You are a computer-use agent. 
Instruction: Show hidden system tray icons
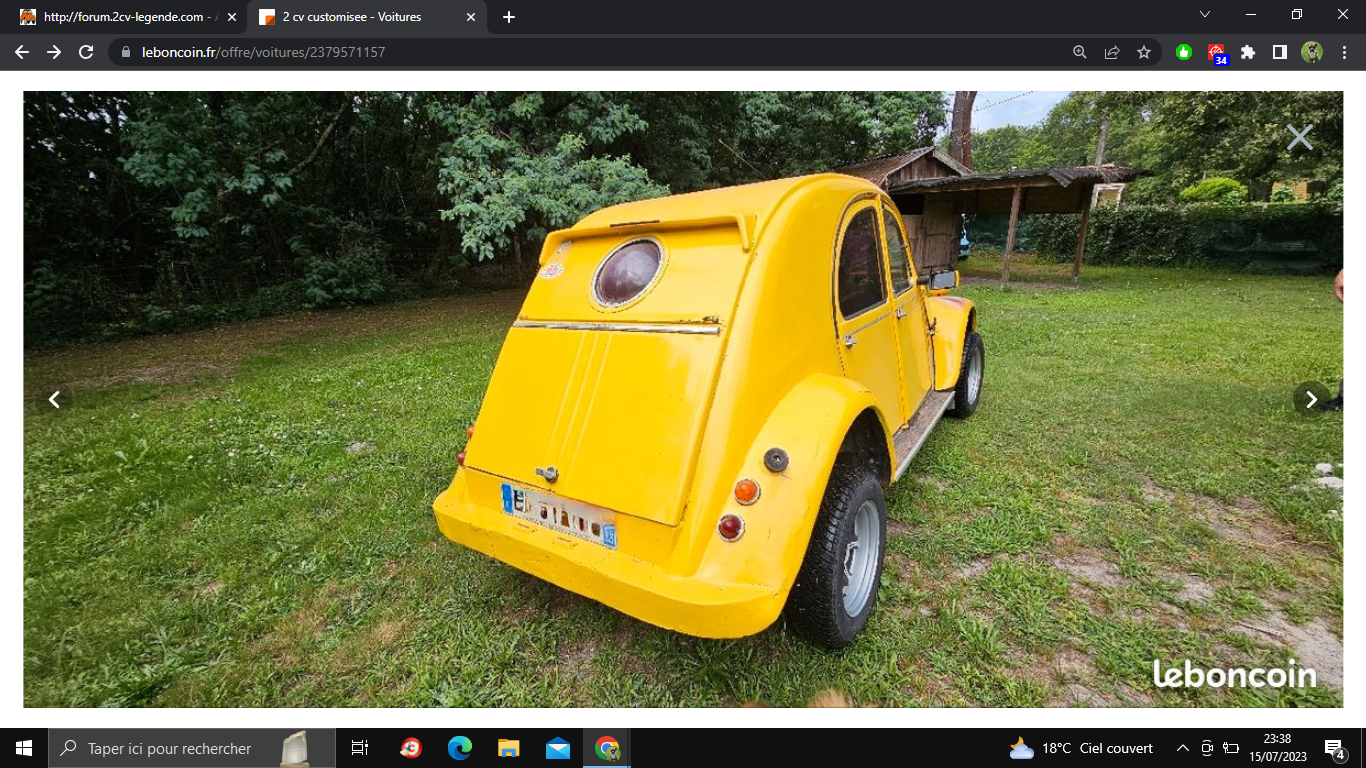click(x=1182, y=748)
